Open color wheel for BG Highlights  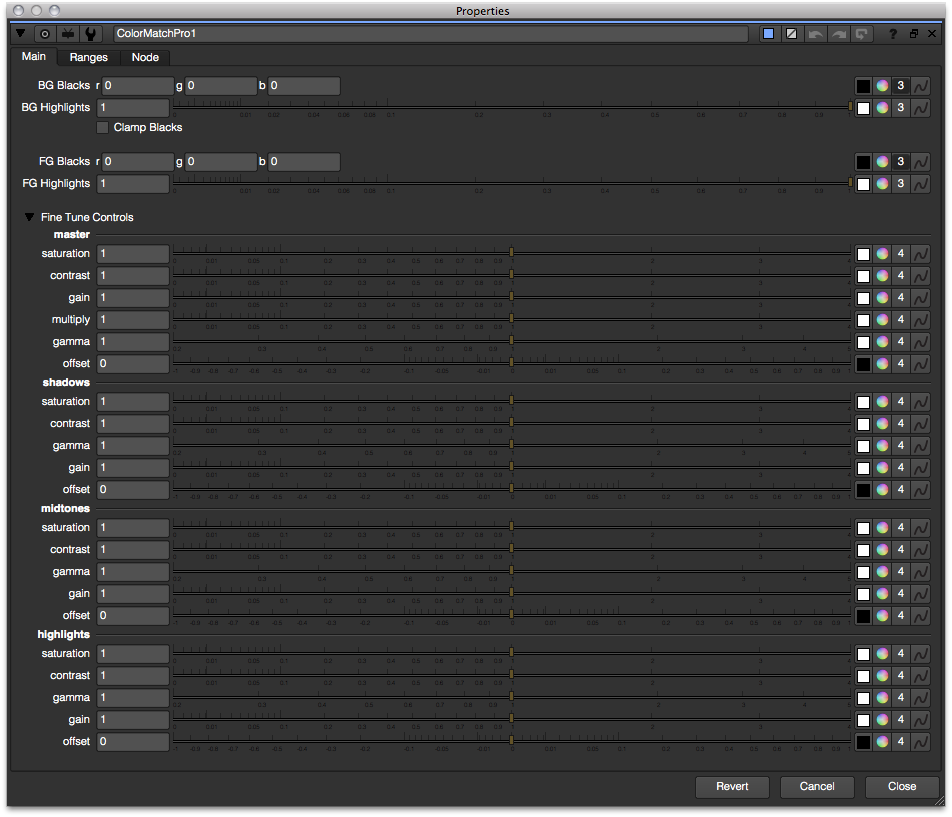(883, 107)
